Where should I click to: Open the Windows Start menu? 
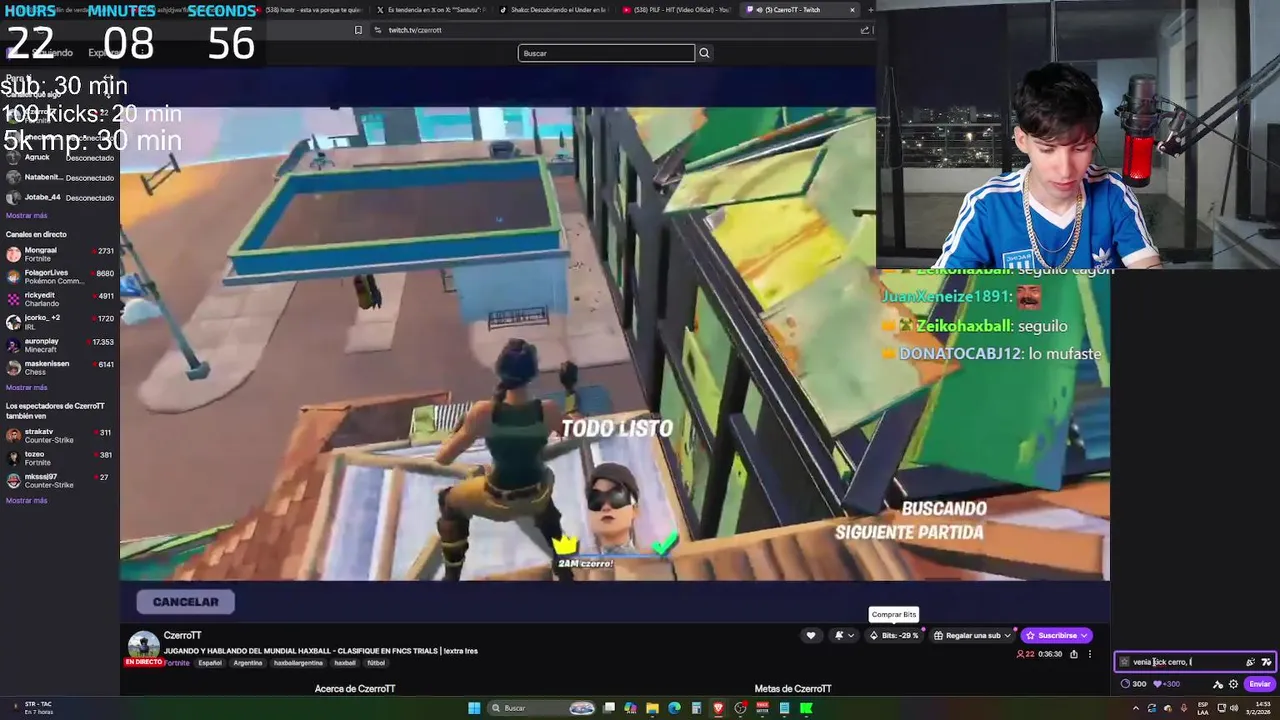(474, 708)
